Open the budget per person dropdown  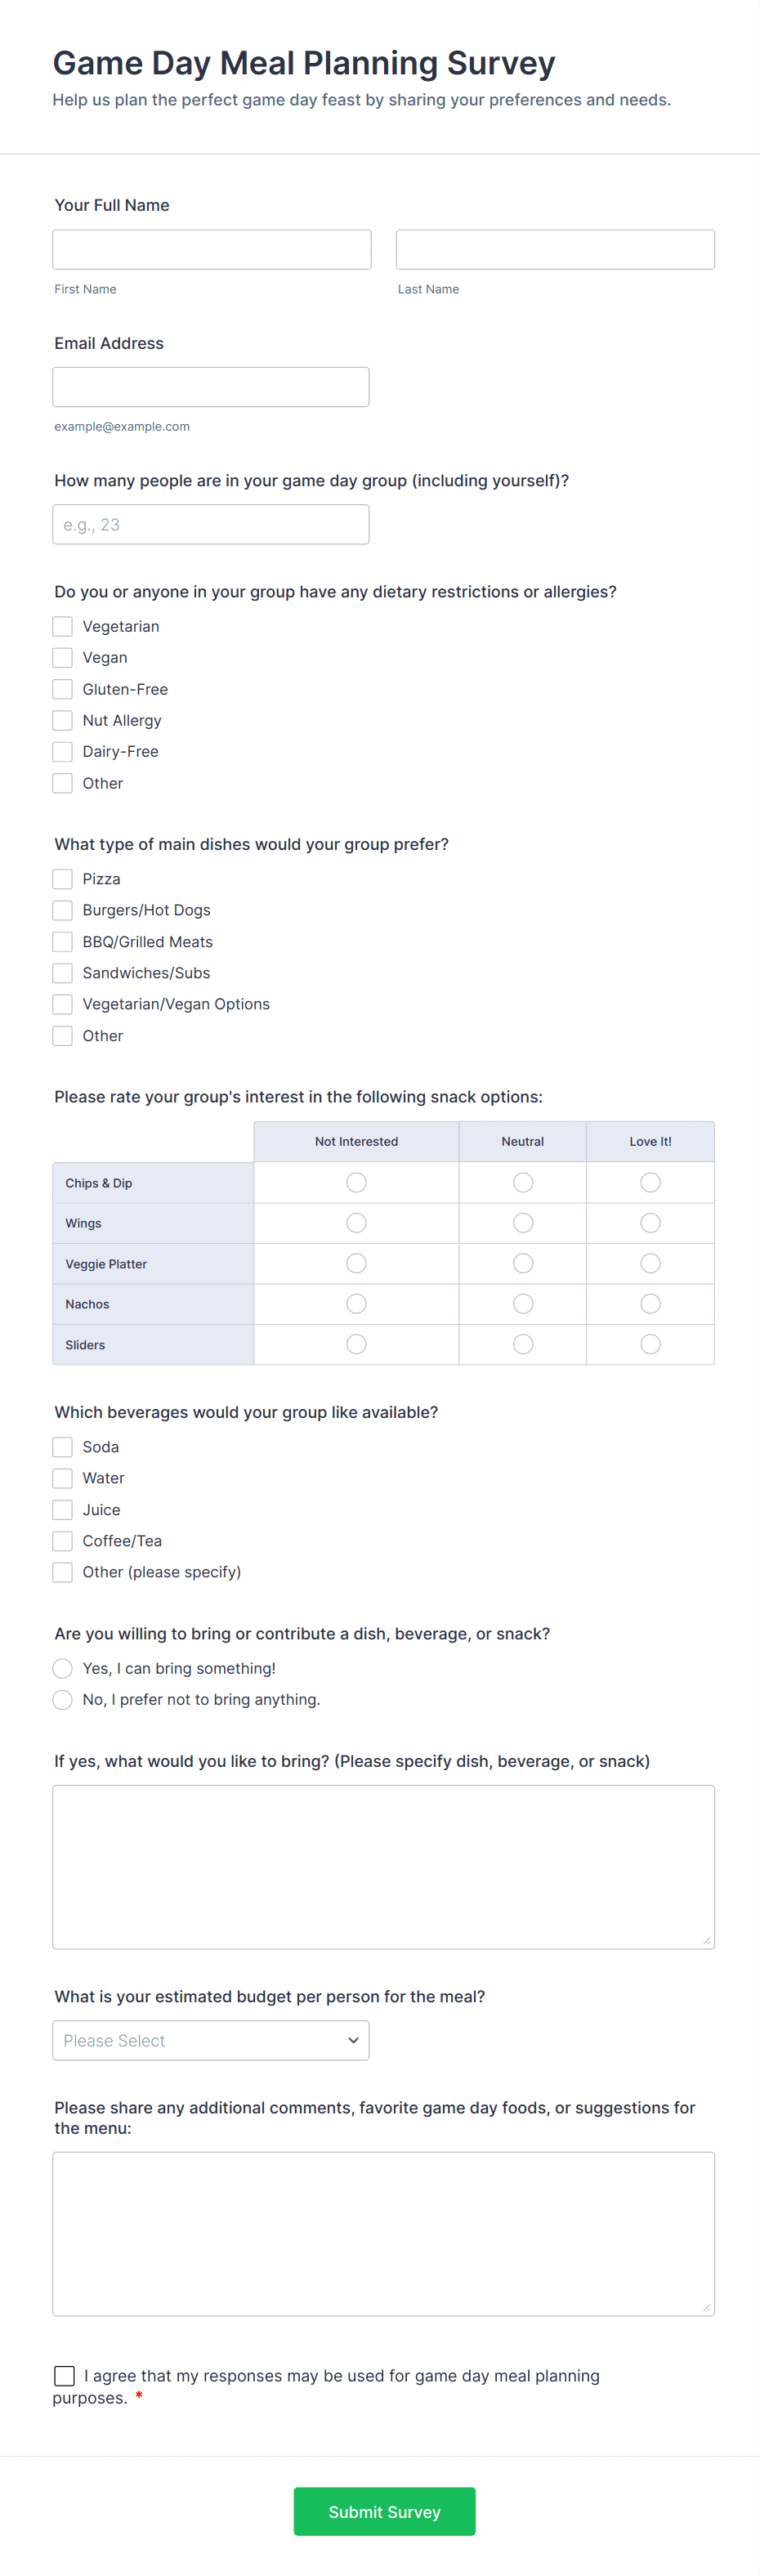[211, 2040]
